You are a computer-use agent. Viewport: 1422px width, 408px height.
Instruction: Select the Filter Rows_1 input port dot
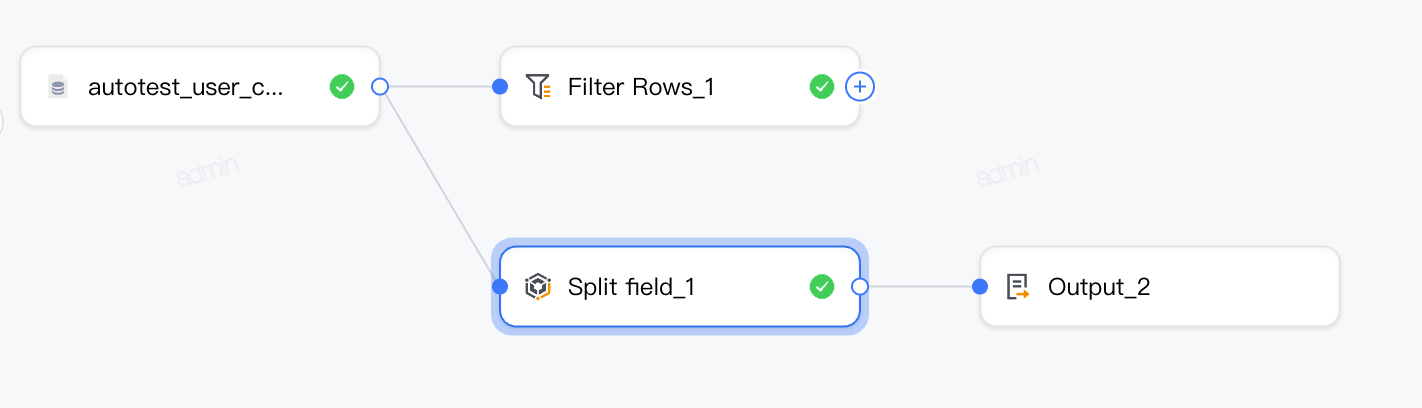tap(501, 87)
